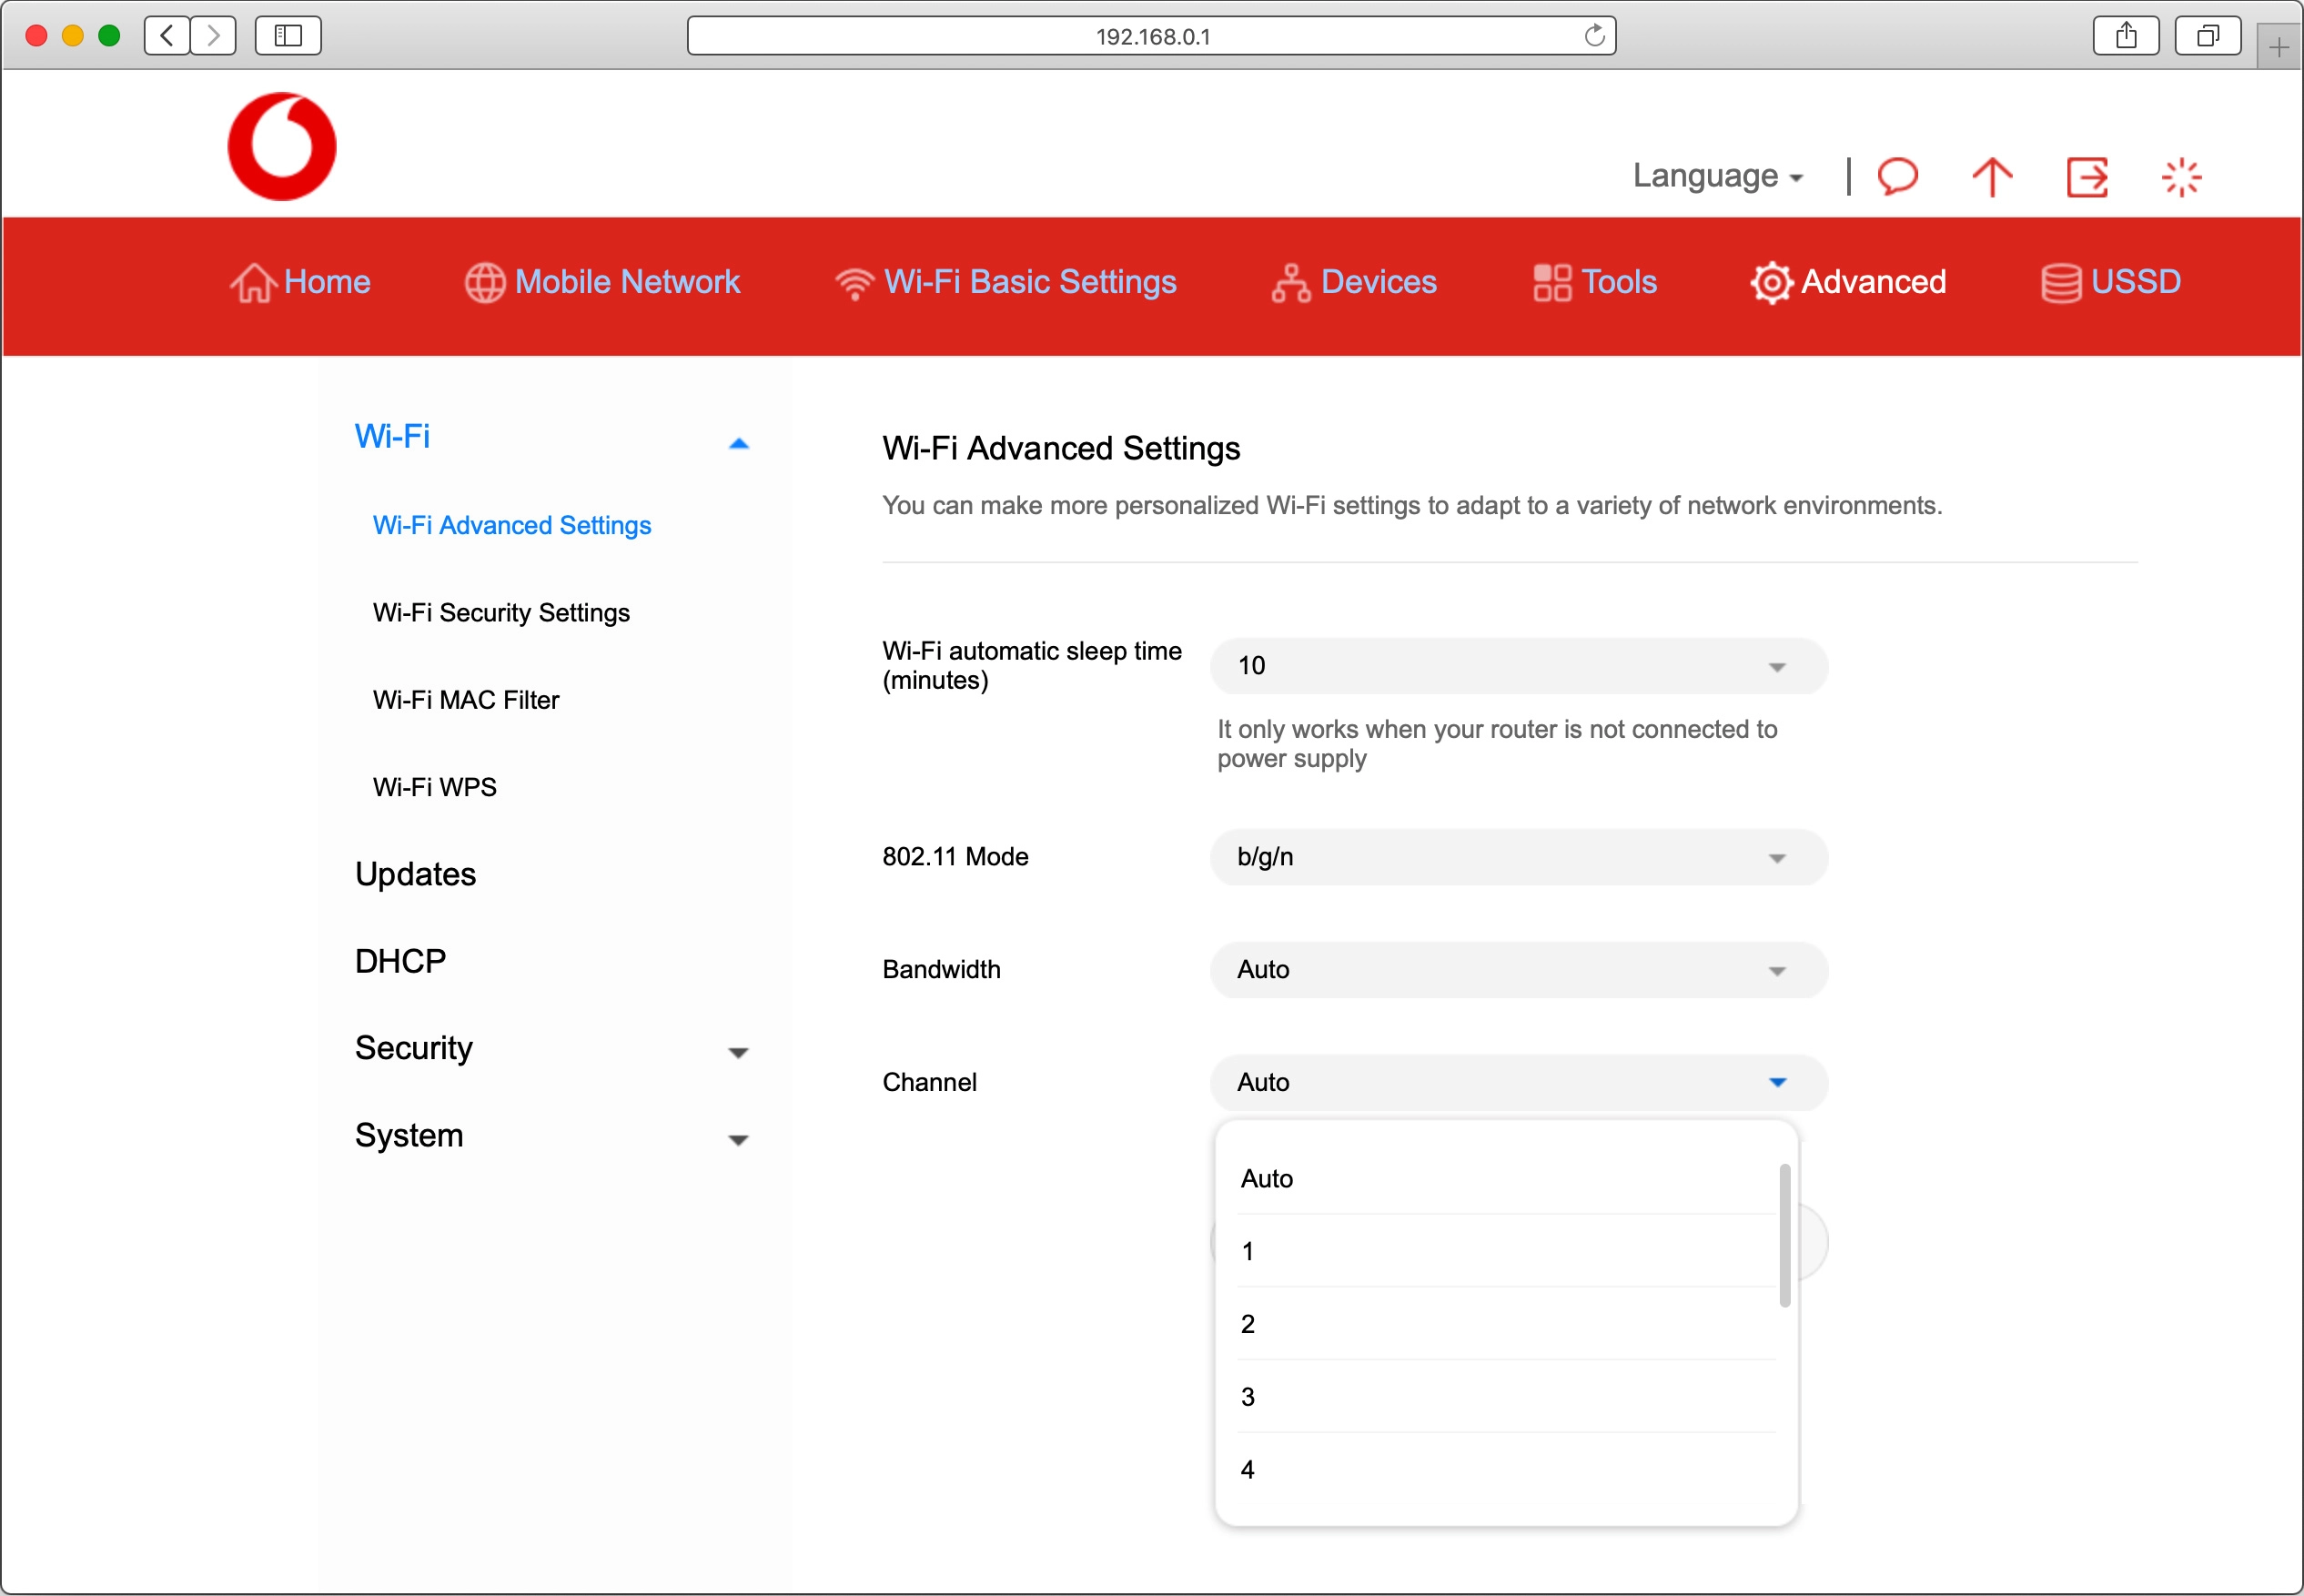The height and width of the screenshot is (1596, 2304).
Task: Open the SMS message bubble icon
Action: pos(1897,177)
